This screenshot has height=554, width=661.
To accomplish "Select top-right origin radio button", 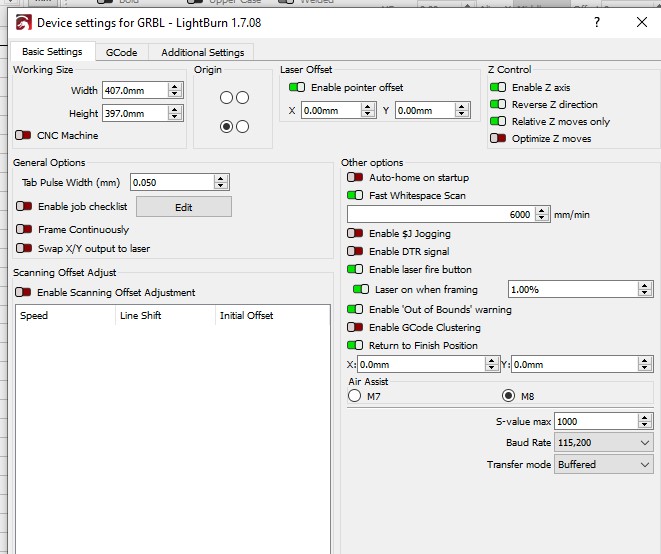I will coord(242,98).
